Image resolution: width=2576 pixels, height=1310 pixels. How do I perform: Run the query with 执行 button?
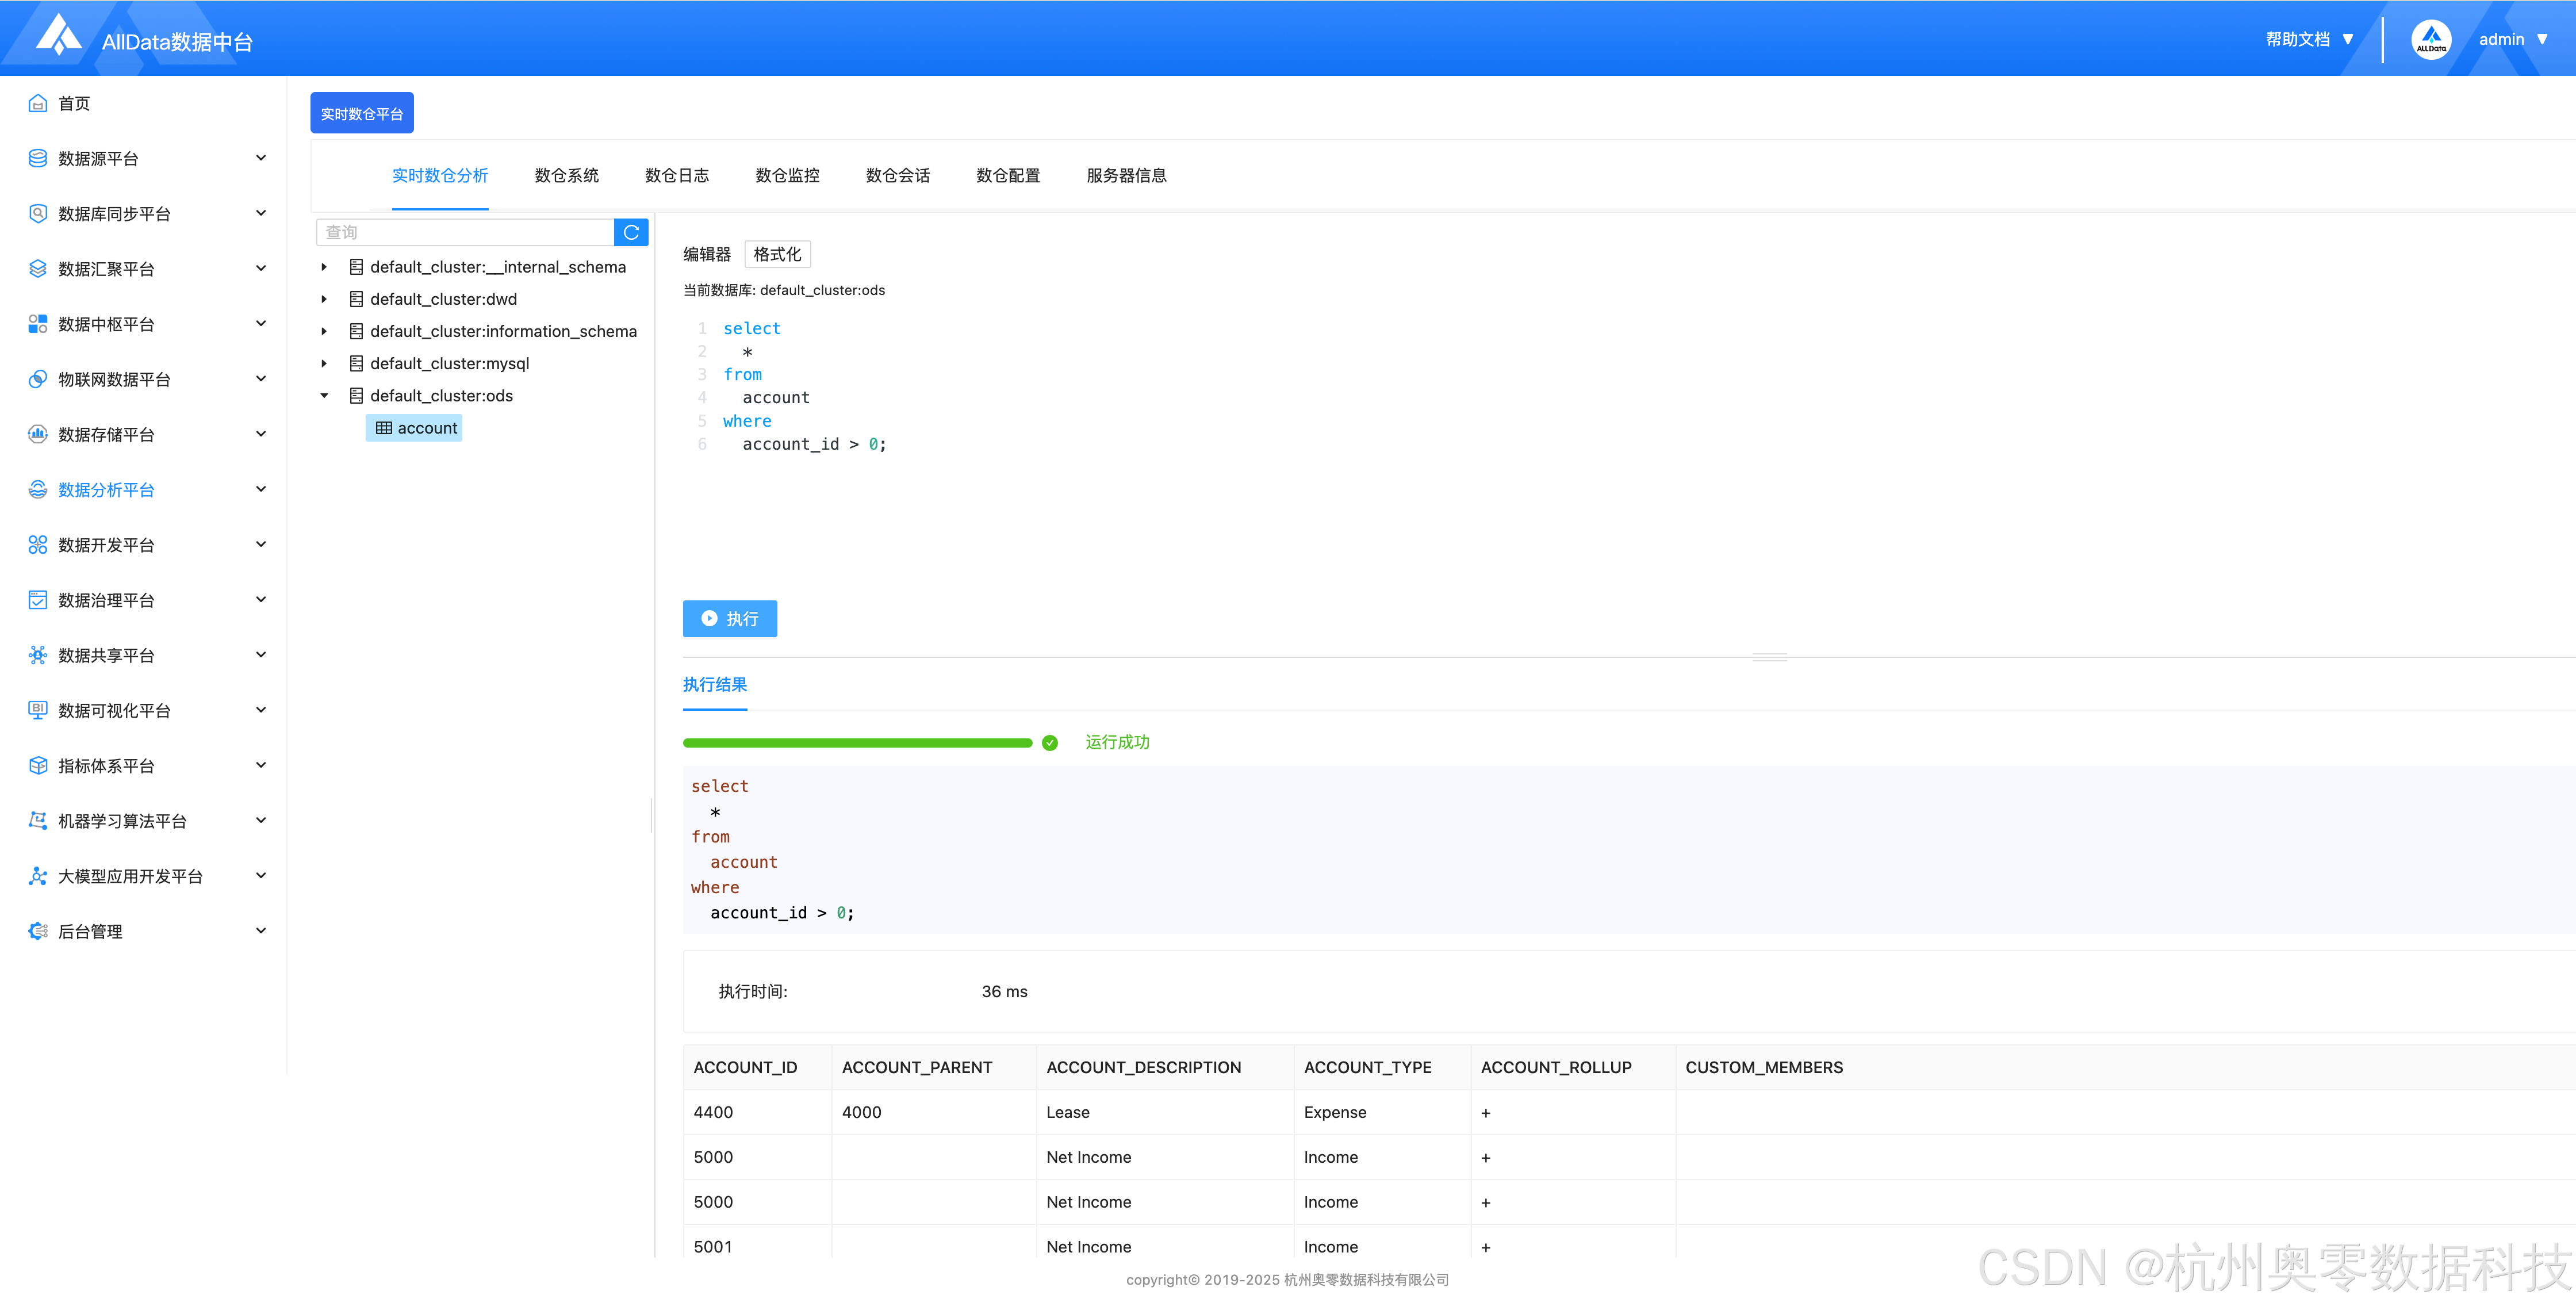[x=729, y=618]
